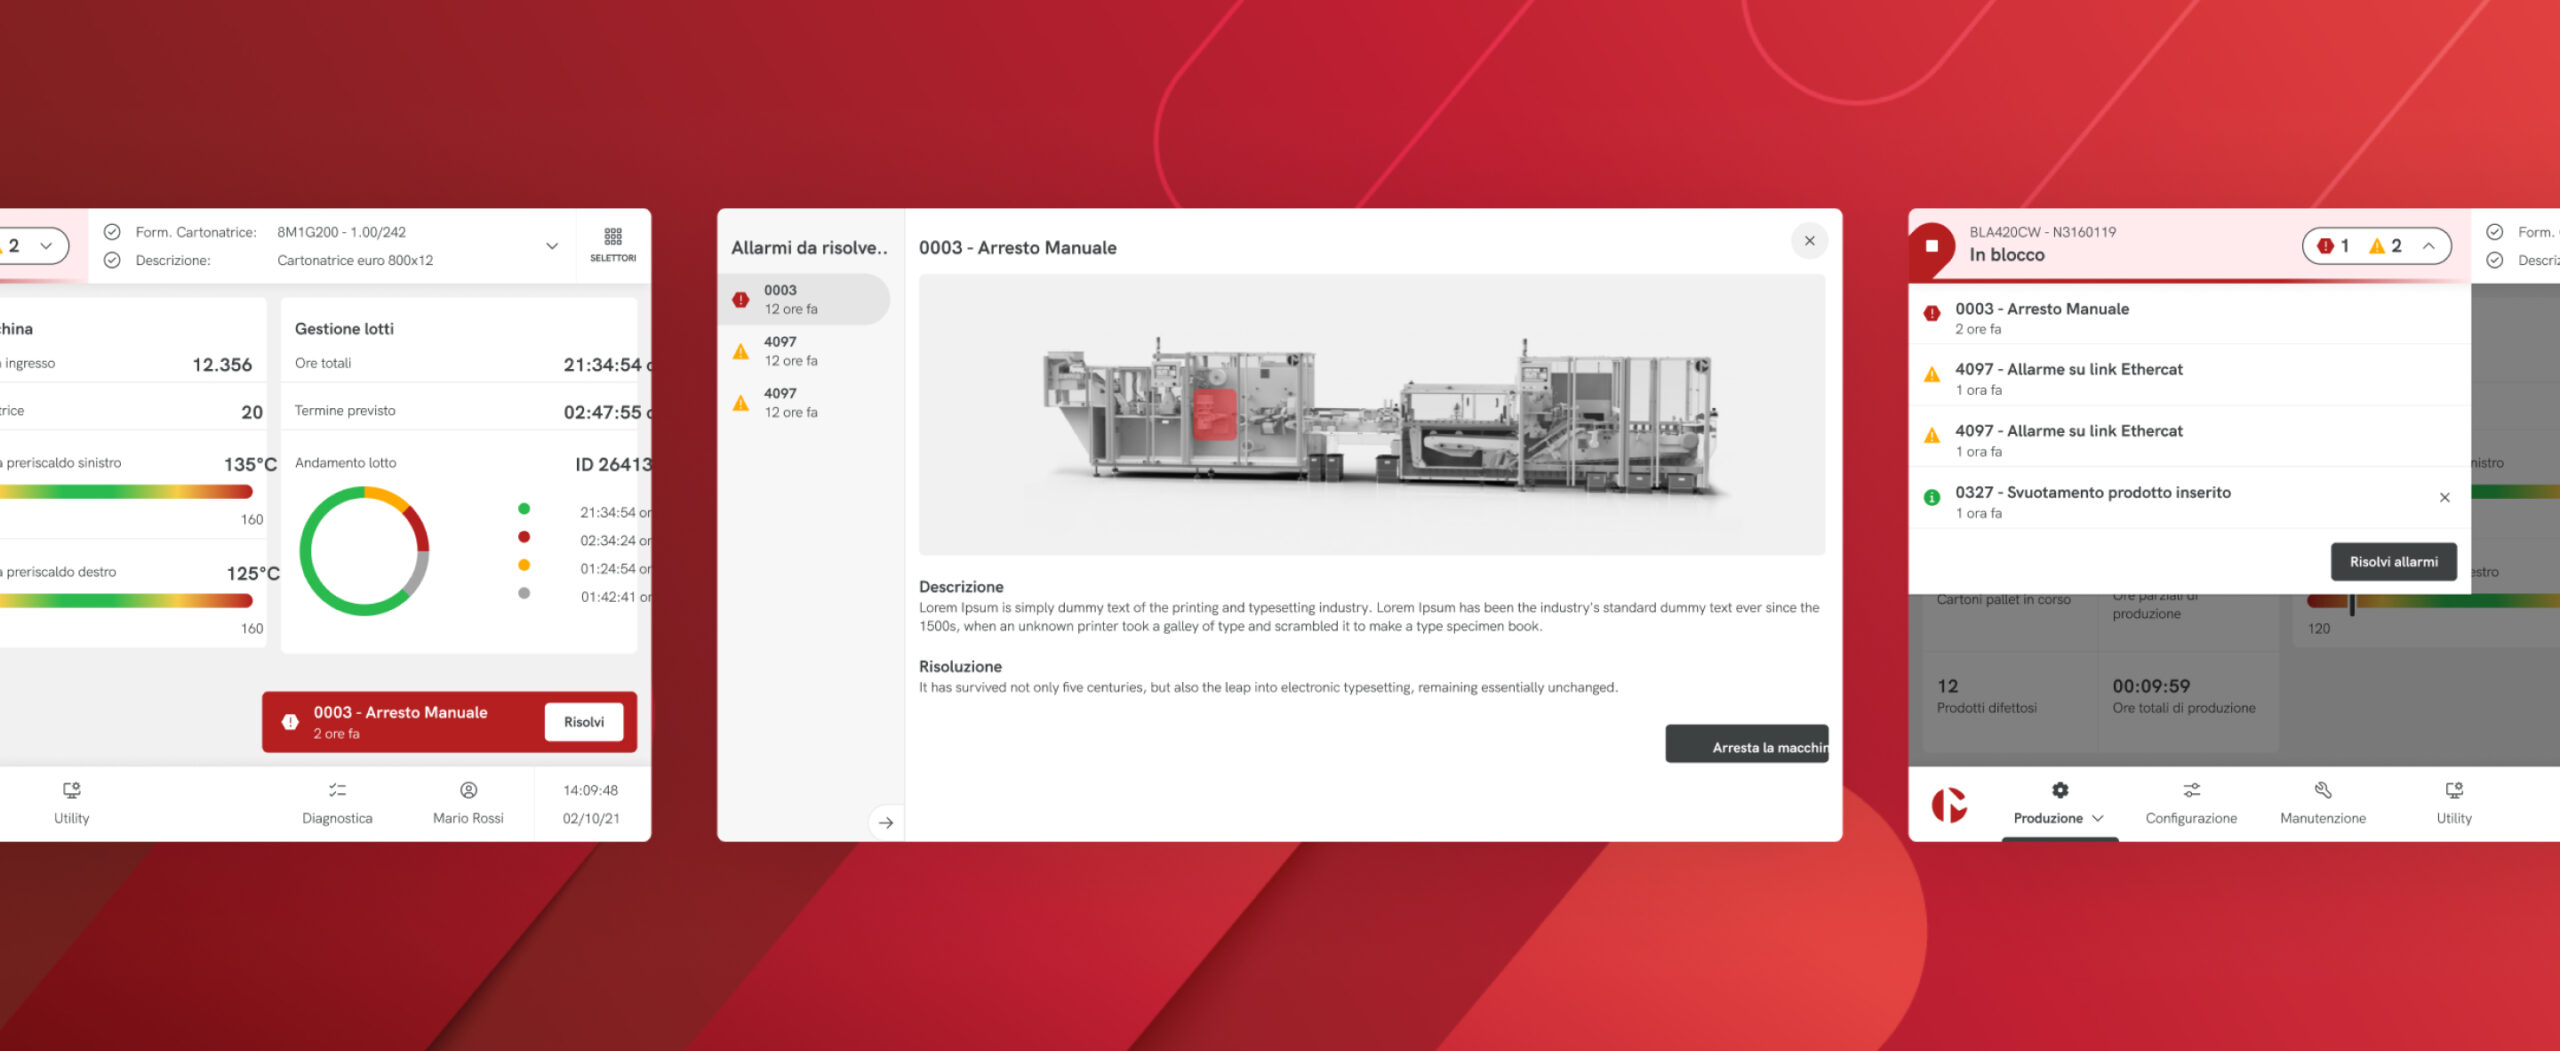Click the preriscaldo sinistro temperature gradient bar
2560x1051 pixels.
pos(126,492)
